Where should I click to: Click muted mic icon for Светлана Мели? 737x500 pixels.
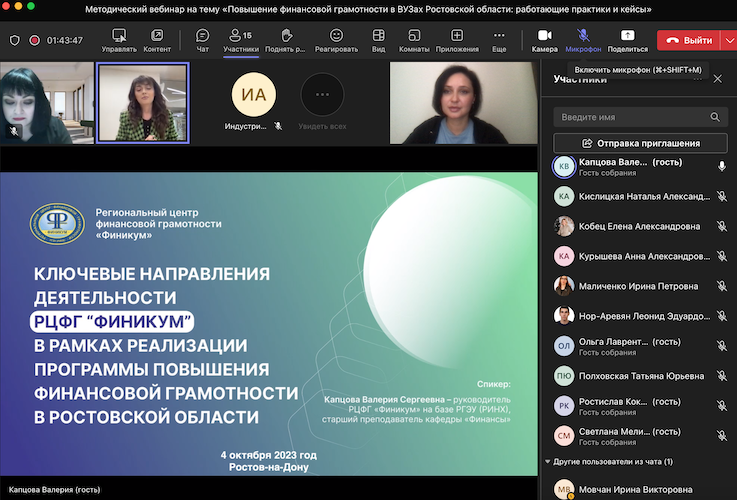point(721,436)
